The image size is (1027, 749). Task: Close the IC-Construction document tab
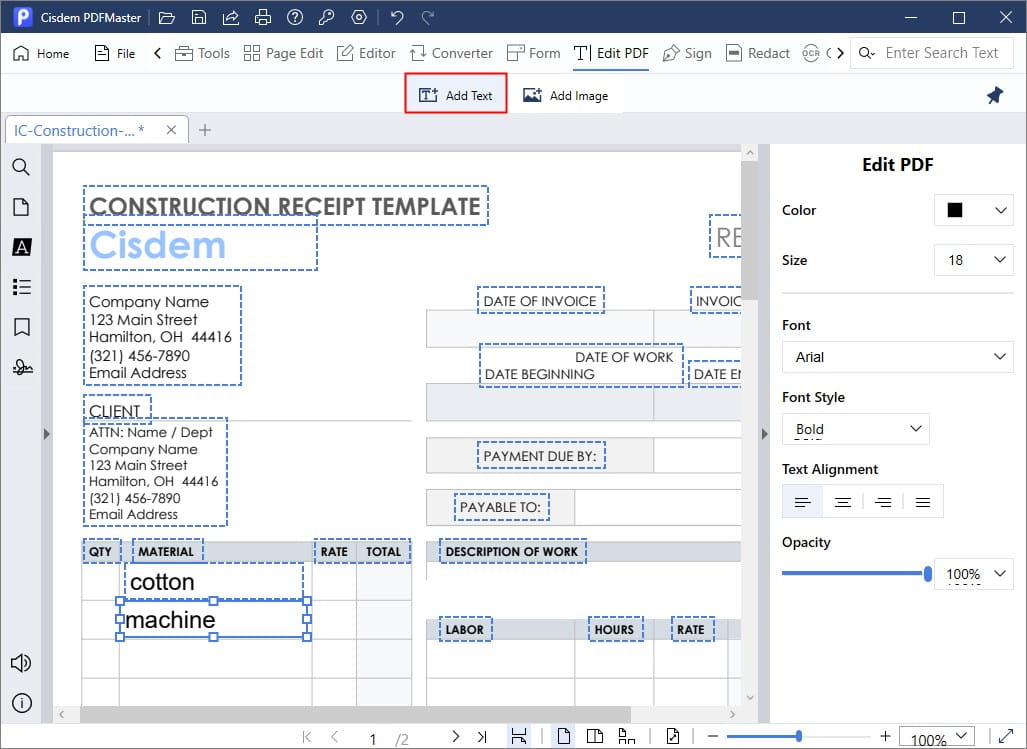pyautogui.click(x=171, y=130)
